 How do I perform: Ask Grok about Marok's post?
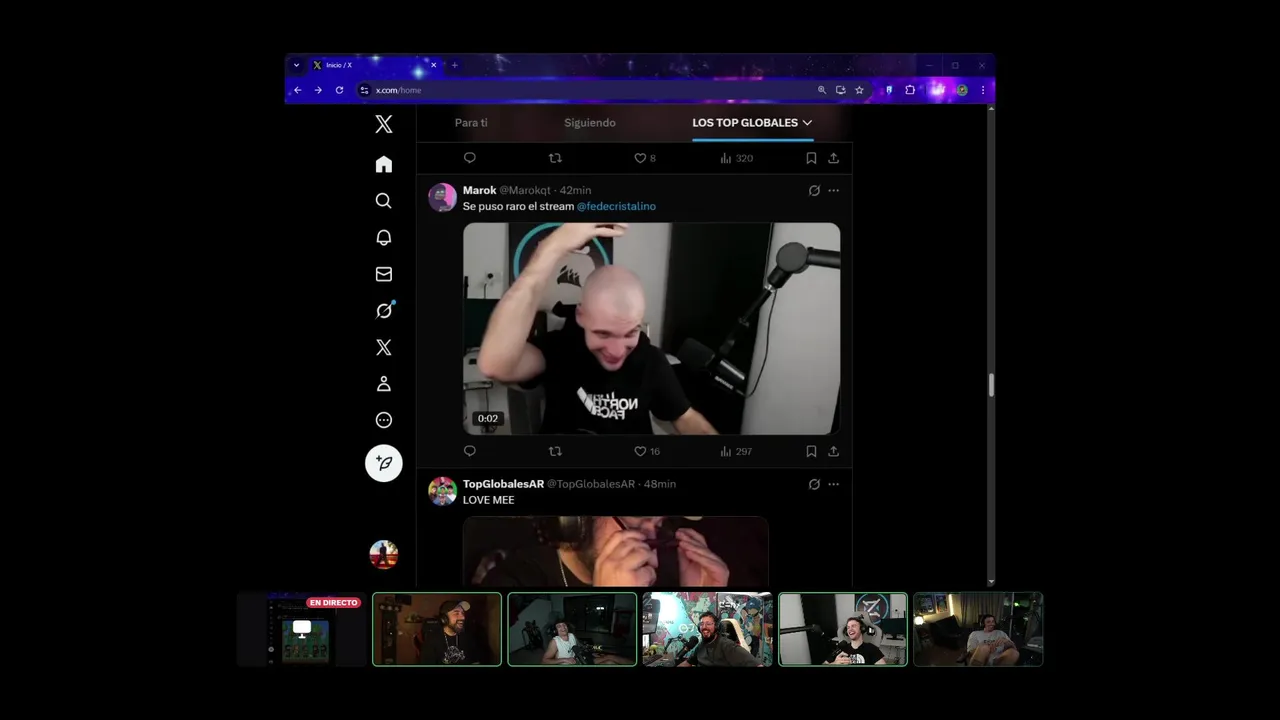(814, 190)
